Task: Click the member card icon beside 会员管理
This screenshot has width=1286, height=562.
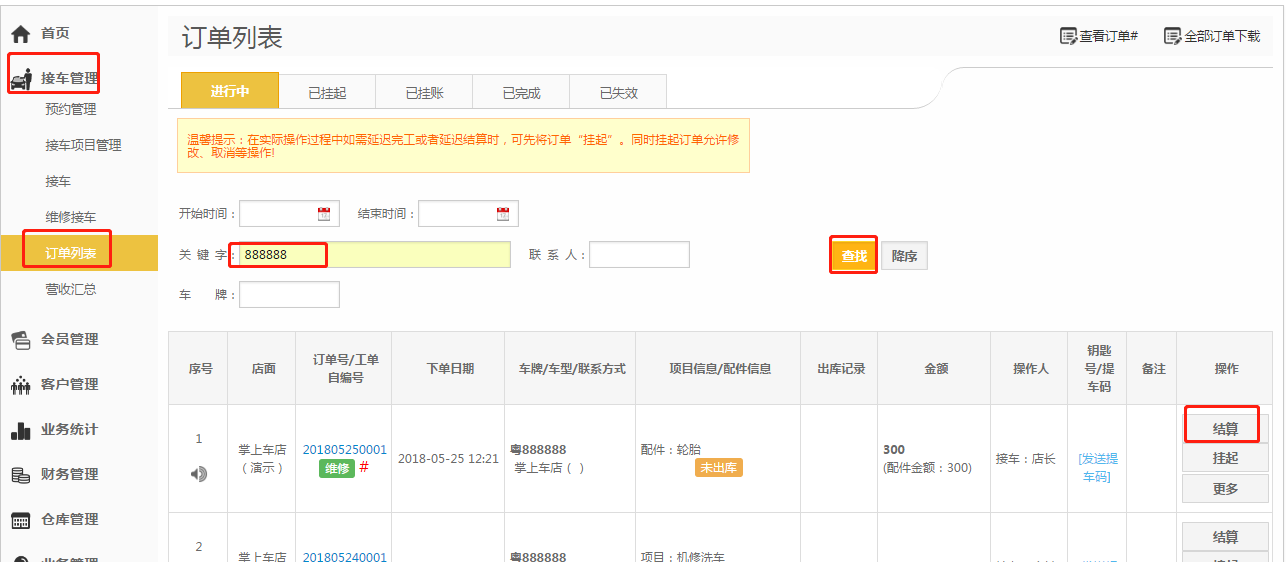Action: tap(20, 339)
